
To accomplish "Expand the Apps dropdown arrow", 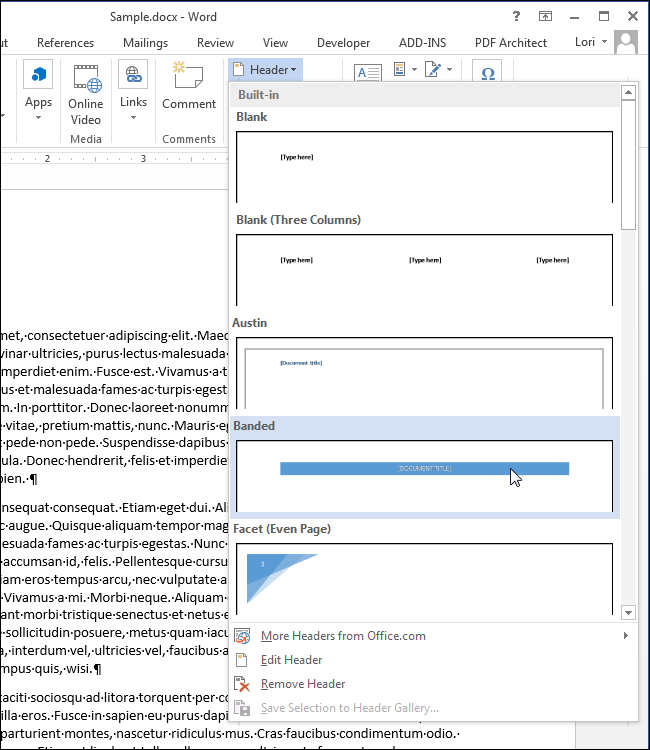I will (x=38, y=118).
